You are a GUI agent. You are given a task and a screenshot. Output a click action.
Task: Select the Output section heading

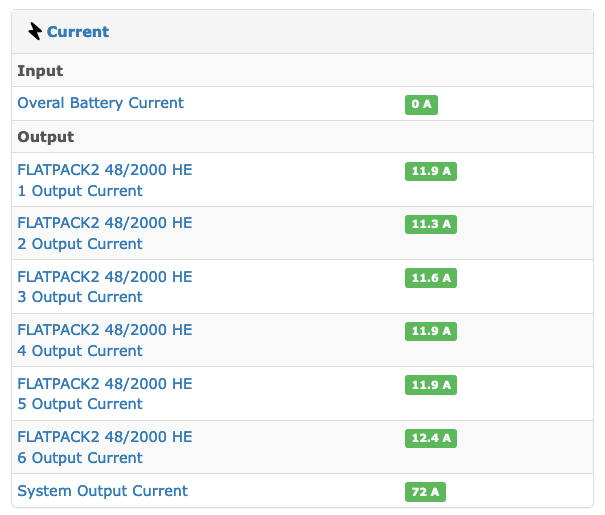coord(46,137)
